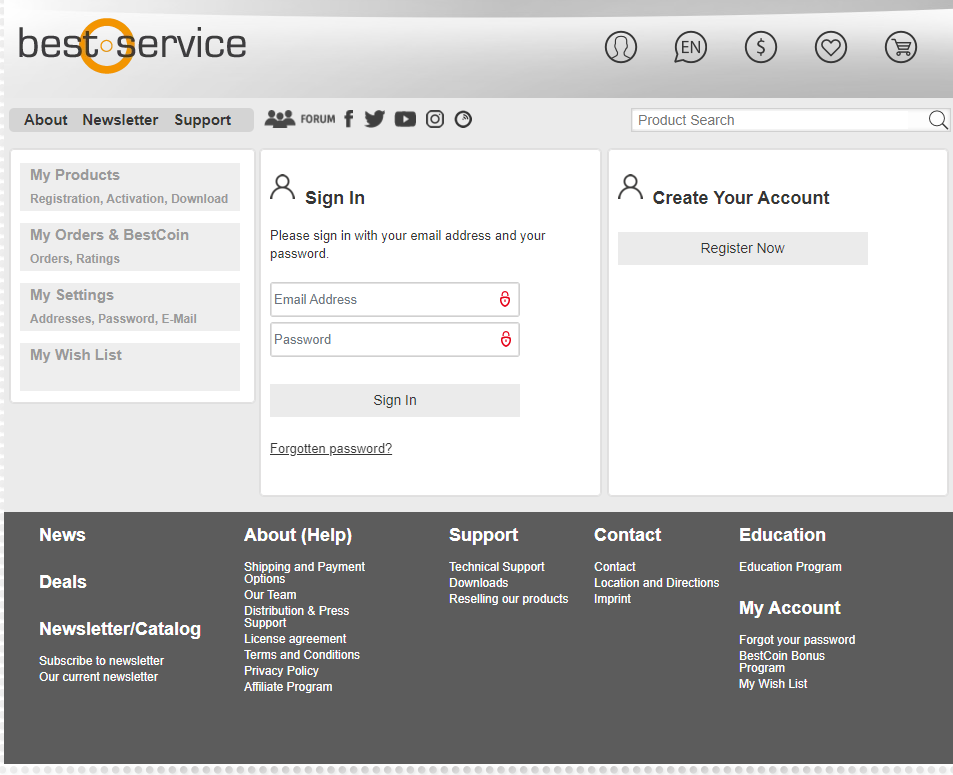Open the EN language selector icon
Viewport: 953px width, 775px height.
[690, 47]
